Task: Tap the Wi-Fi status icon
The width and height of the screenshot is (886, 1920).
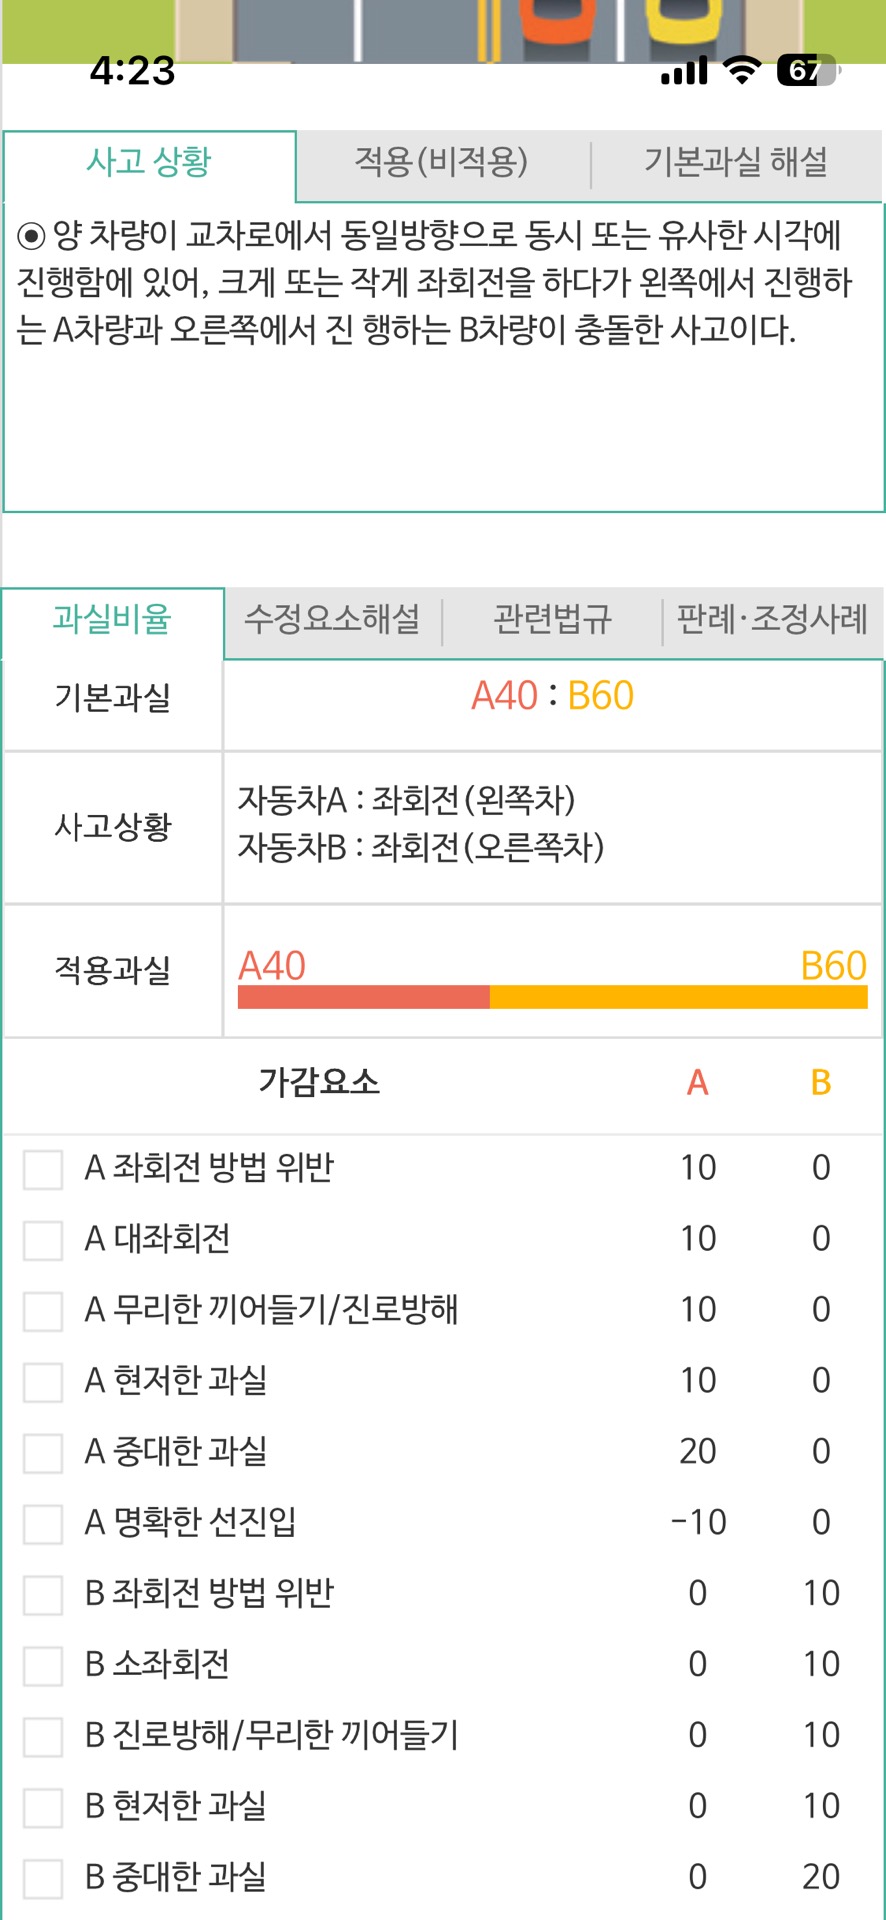Action: point(742,70)
